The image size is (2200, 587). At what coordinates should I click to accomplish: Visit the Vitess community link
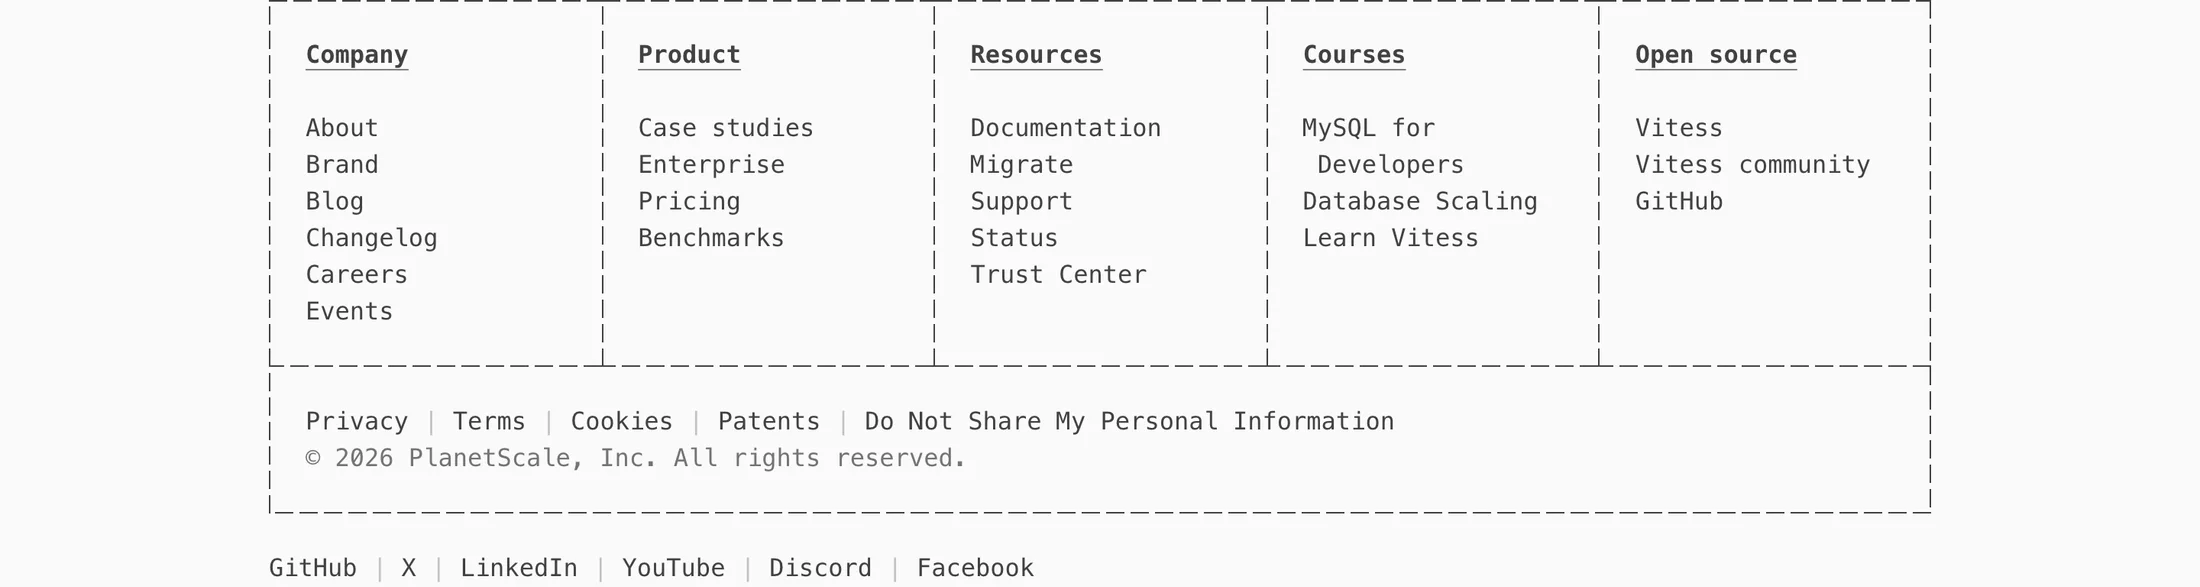[1752, 165]
